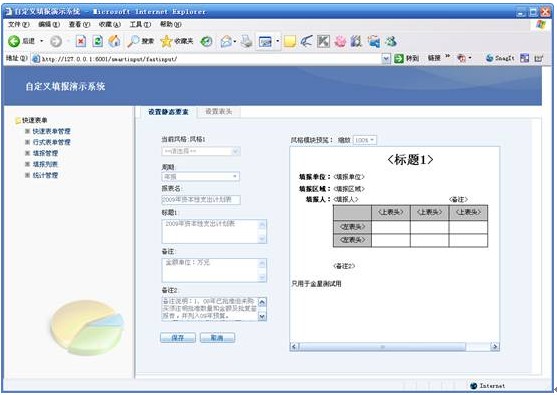
Task: Click the printer icon in toolbar
Action: tap(246, 42)
